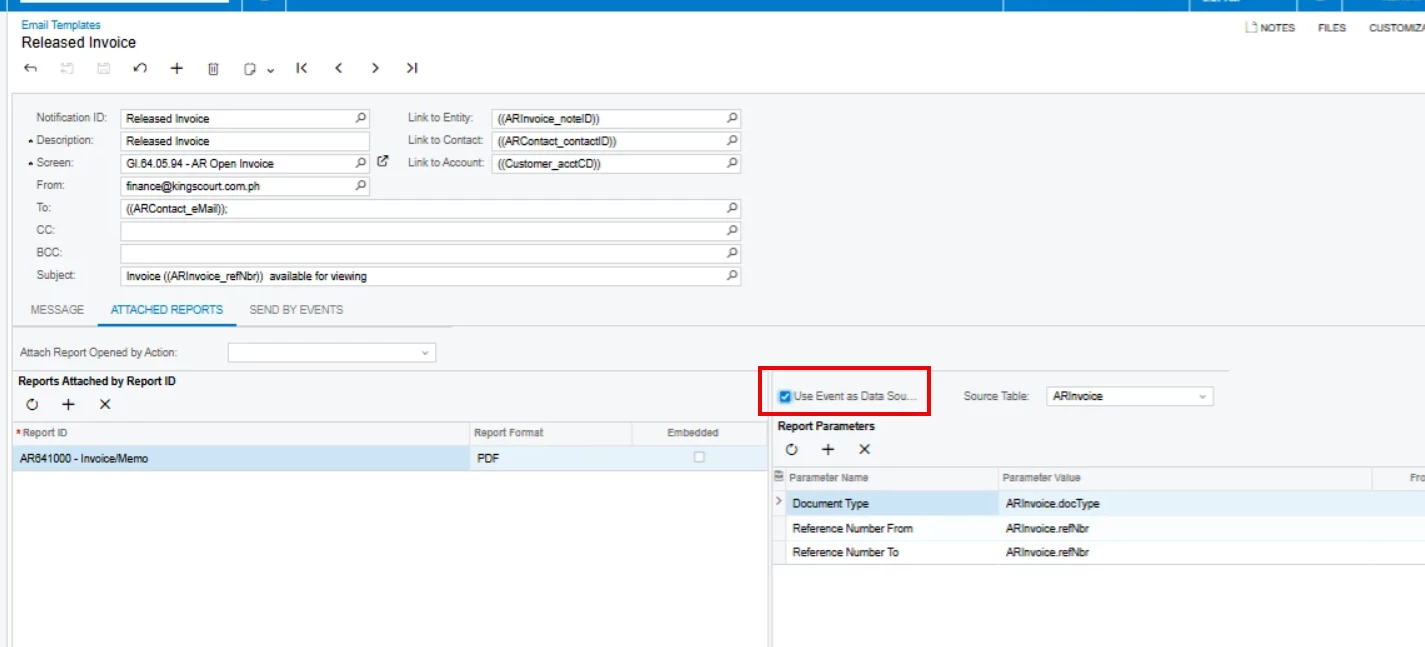Go to the last record arrow icon
Viewport: 1425px width, 647px height.
[x=411, y=68]
